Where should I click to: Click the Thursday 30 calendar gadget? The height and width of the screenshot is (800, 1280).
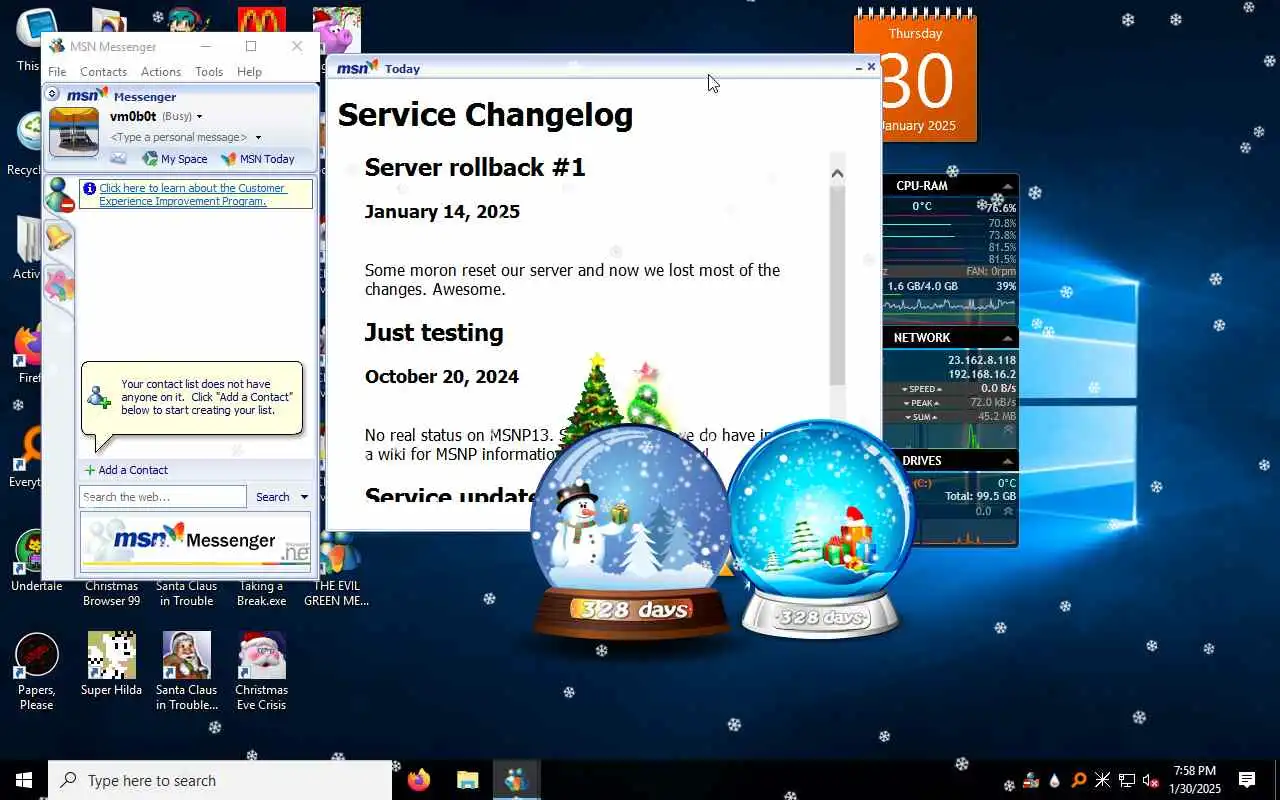[915, 77]
